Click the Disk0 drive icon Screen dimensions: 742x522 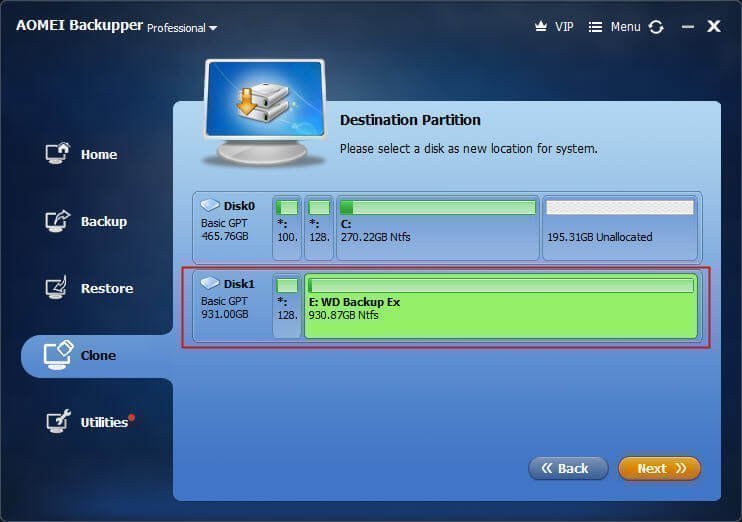click(x=210, y=206)
